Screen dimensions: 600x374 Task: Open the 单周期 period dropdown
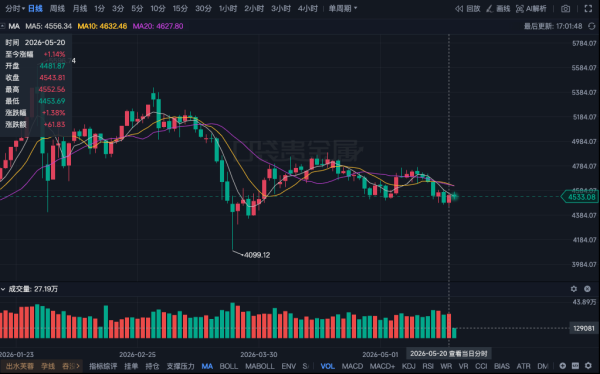[x=342, y=8]
